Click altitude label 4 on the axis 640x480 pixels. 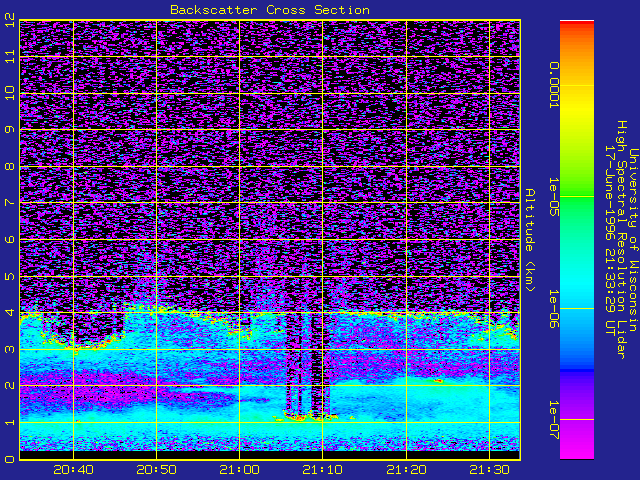pos(10,313)
